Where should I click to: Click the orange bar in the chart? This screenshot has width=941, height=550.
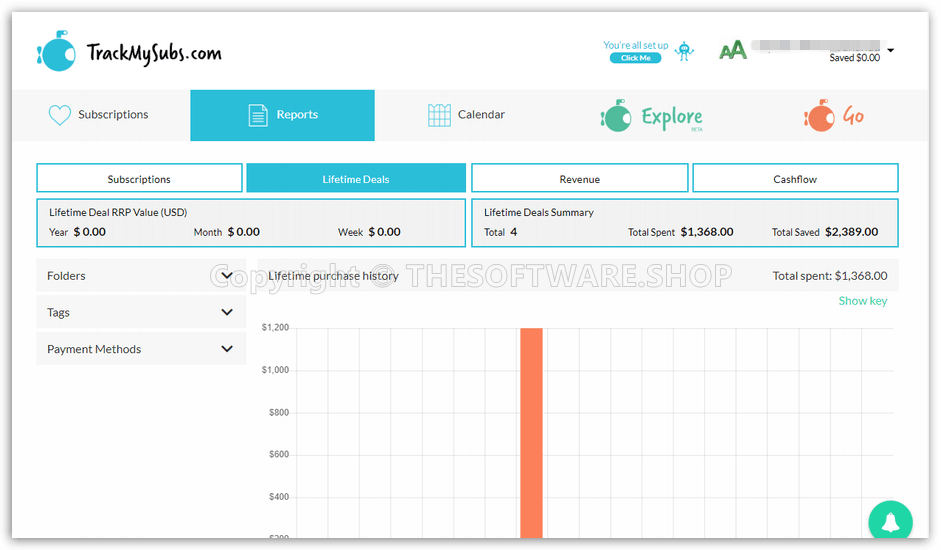click(x=531, y=430)
